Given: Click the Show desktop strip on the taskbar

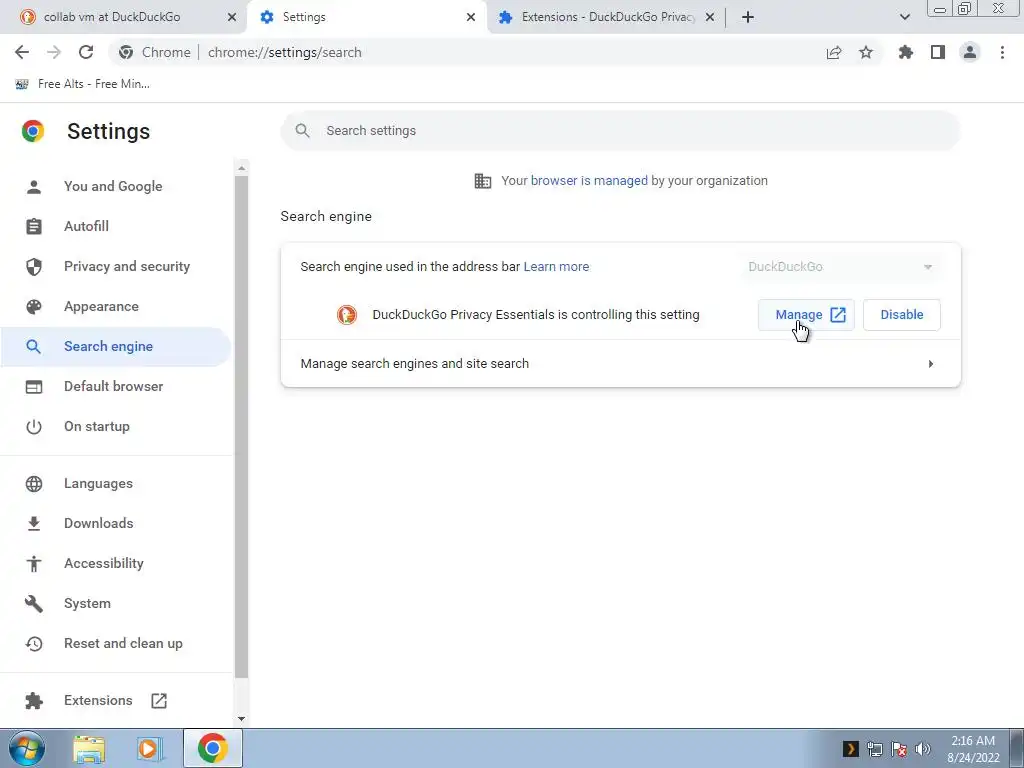Looking at the screenshot, I should coord(1017,748).
